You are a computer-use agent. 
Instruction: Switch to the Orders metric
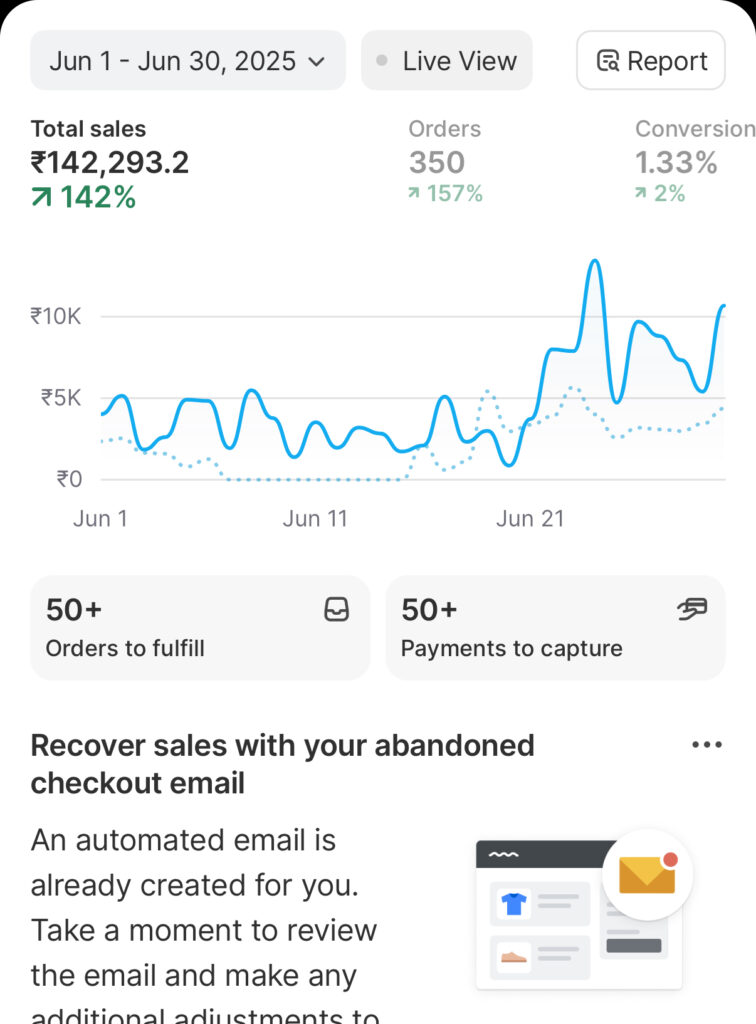click(445, 162)
